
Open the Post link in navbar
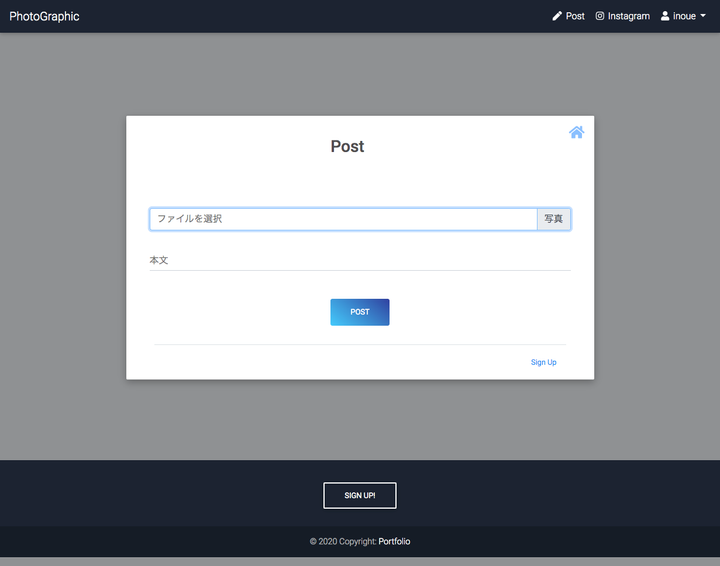568,16
